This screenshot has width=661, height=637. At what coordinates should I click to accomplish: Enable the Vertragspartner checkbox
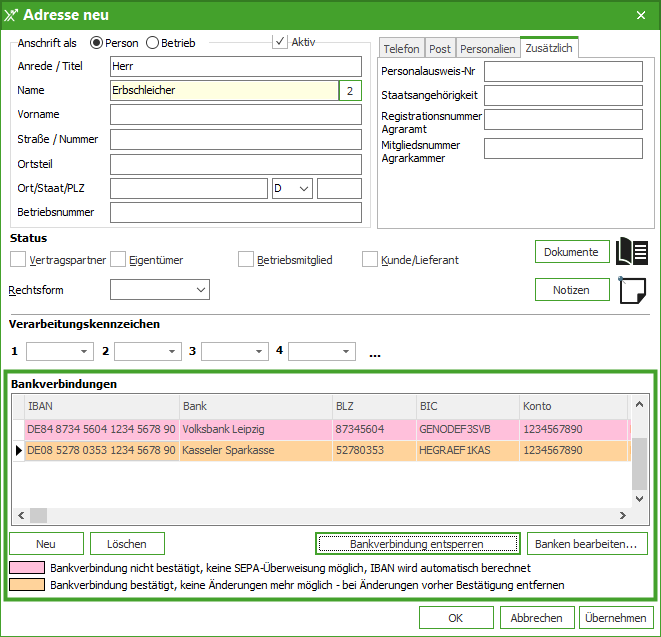pos(18,260)
